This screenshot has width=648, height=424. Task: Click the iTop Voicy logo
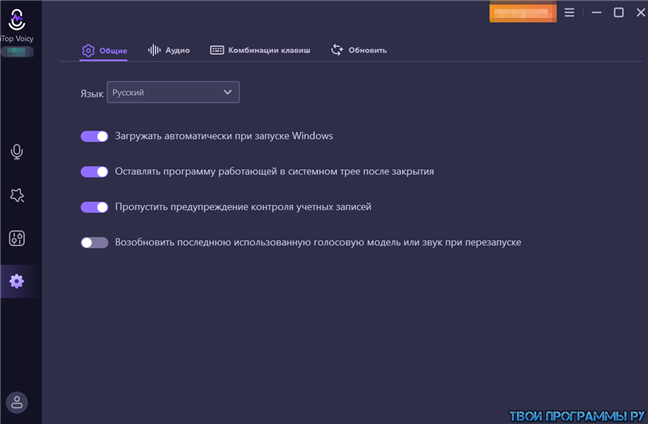click(x=16, y=20)
